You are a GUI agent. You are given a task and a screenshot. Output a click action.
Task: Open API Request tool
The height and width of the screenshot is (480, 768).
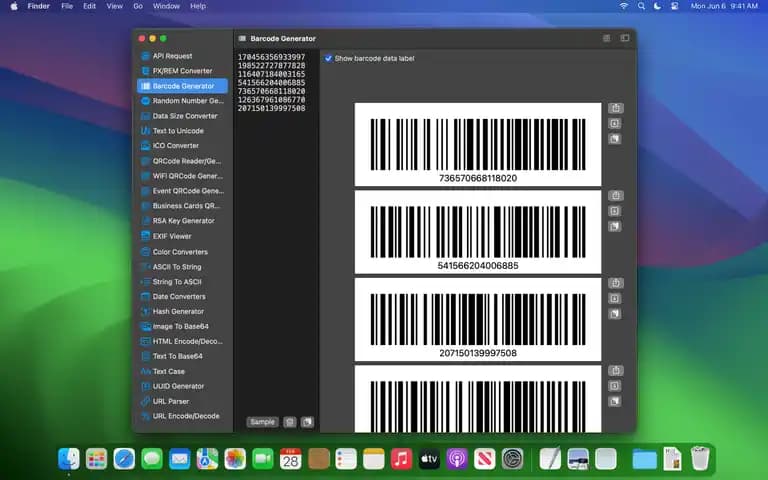[x=182, y=56]
